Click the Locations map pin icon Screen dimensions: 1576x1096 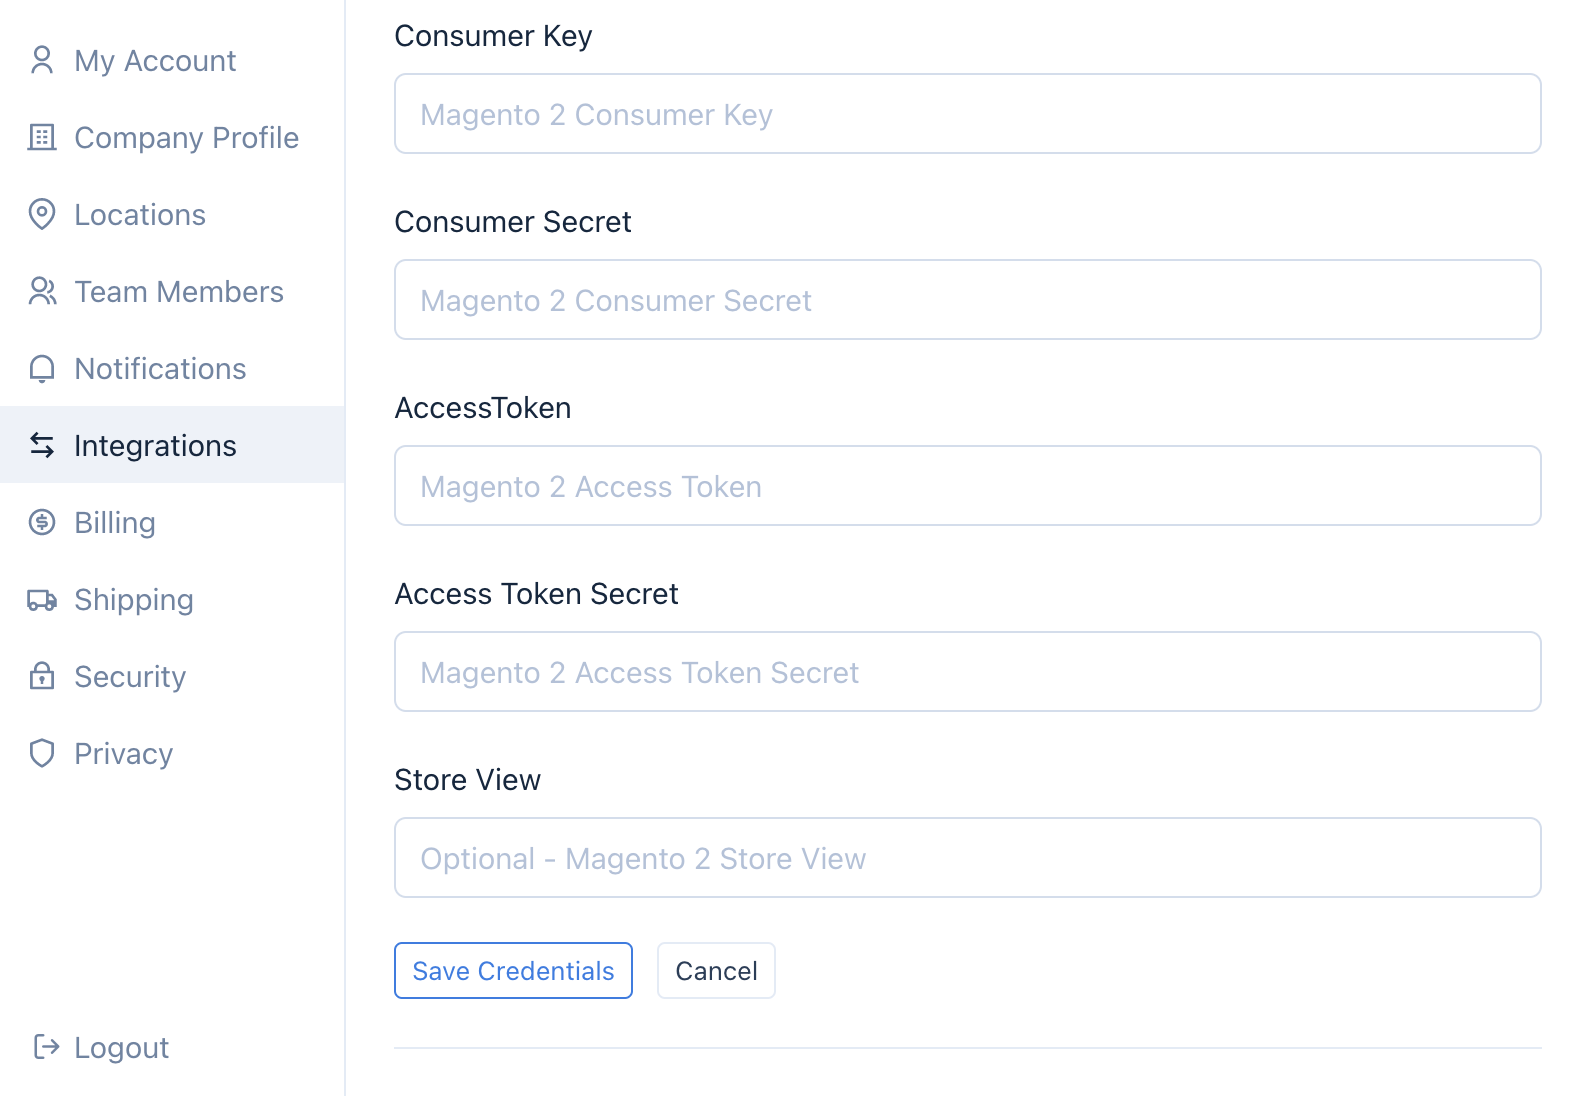[x=42, y=214]
